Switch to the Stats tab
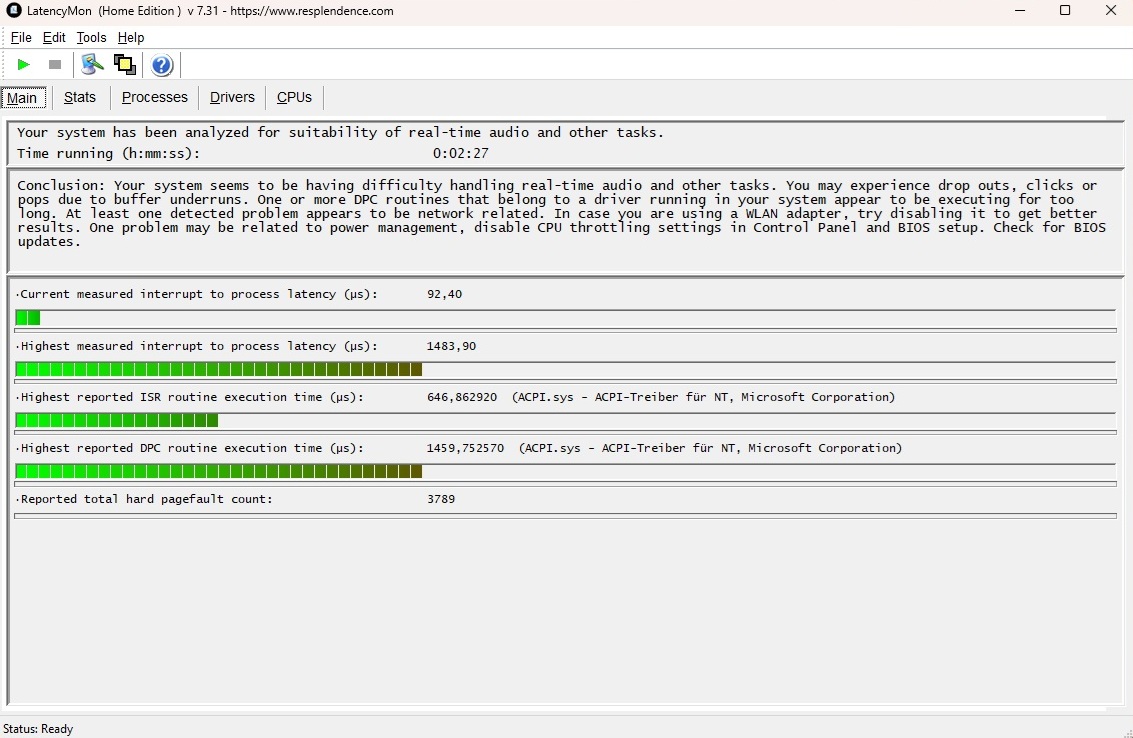The height and width of the screenshot is (738, 1133). [x=80, y=97]
